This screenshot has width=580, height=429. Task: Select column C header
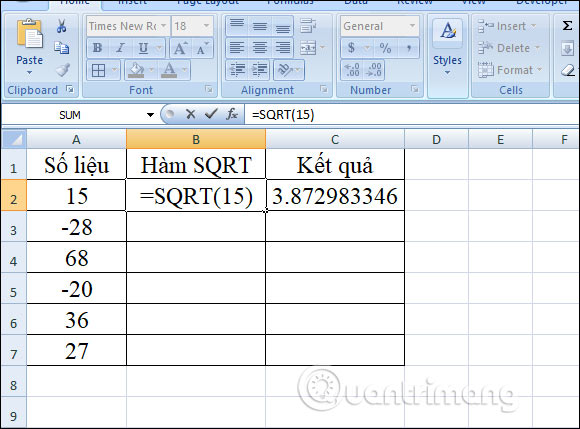tap(335, 139)
